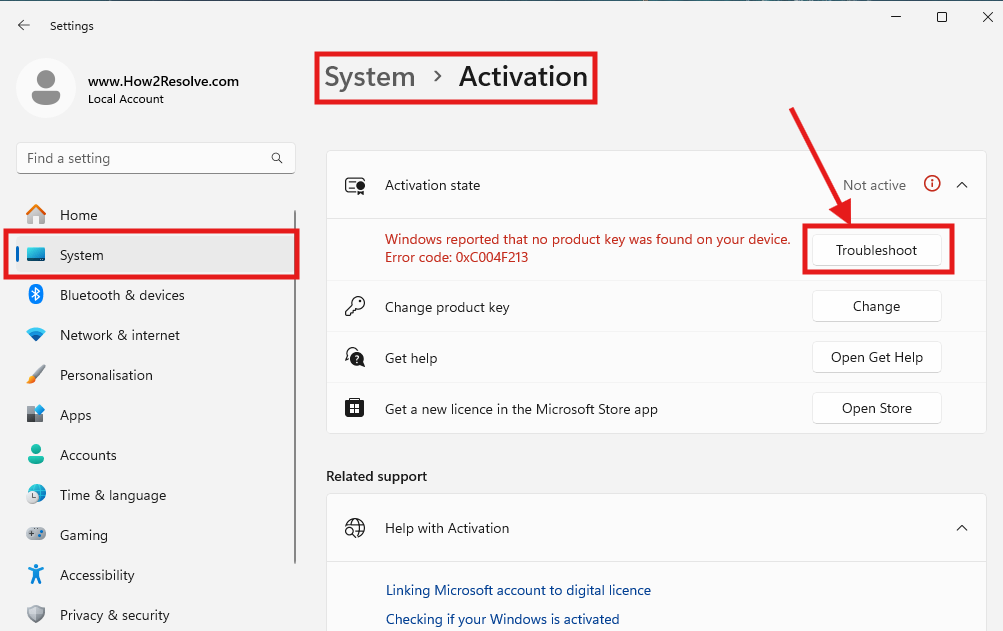Click the Privacy & security shield icon
The image size is (1003, 631).
pyautogui.click(x=36, y=614)
